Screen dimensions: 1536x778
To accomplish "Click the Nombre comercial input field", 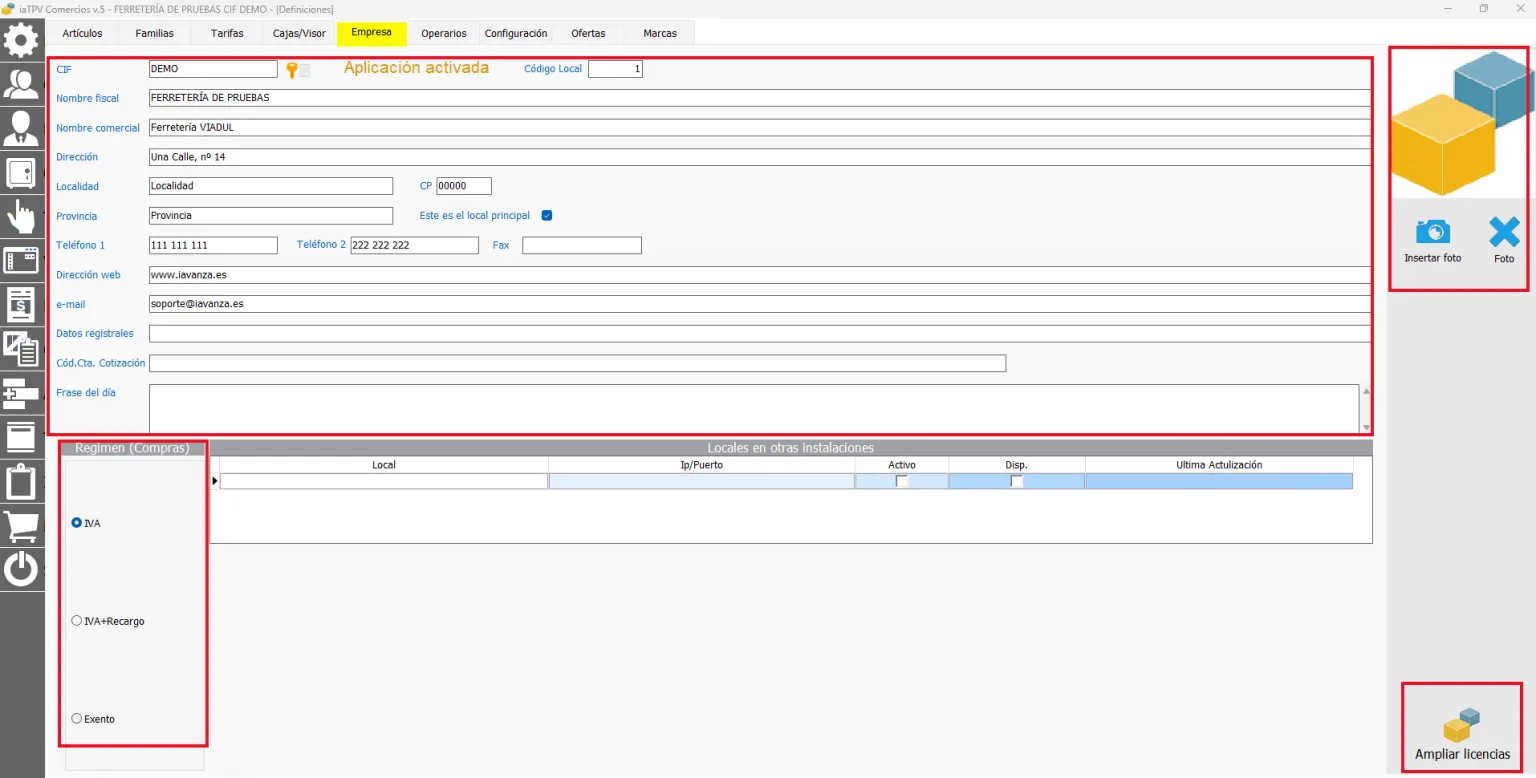I will coord(759,128).
